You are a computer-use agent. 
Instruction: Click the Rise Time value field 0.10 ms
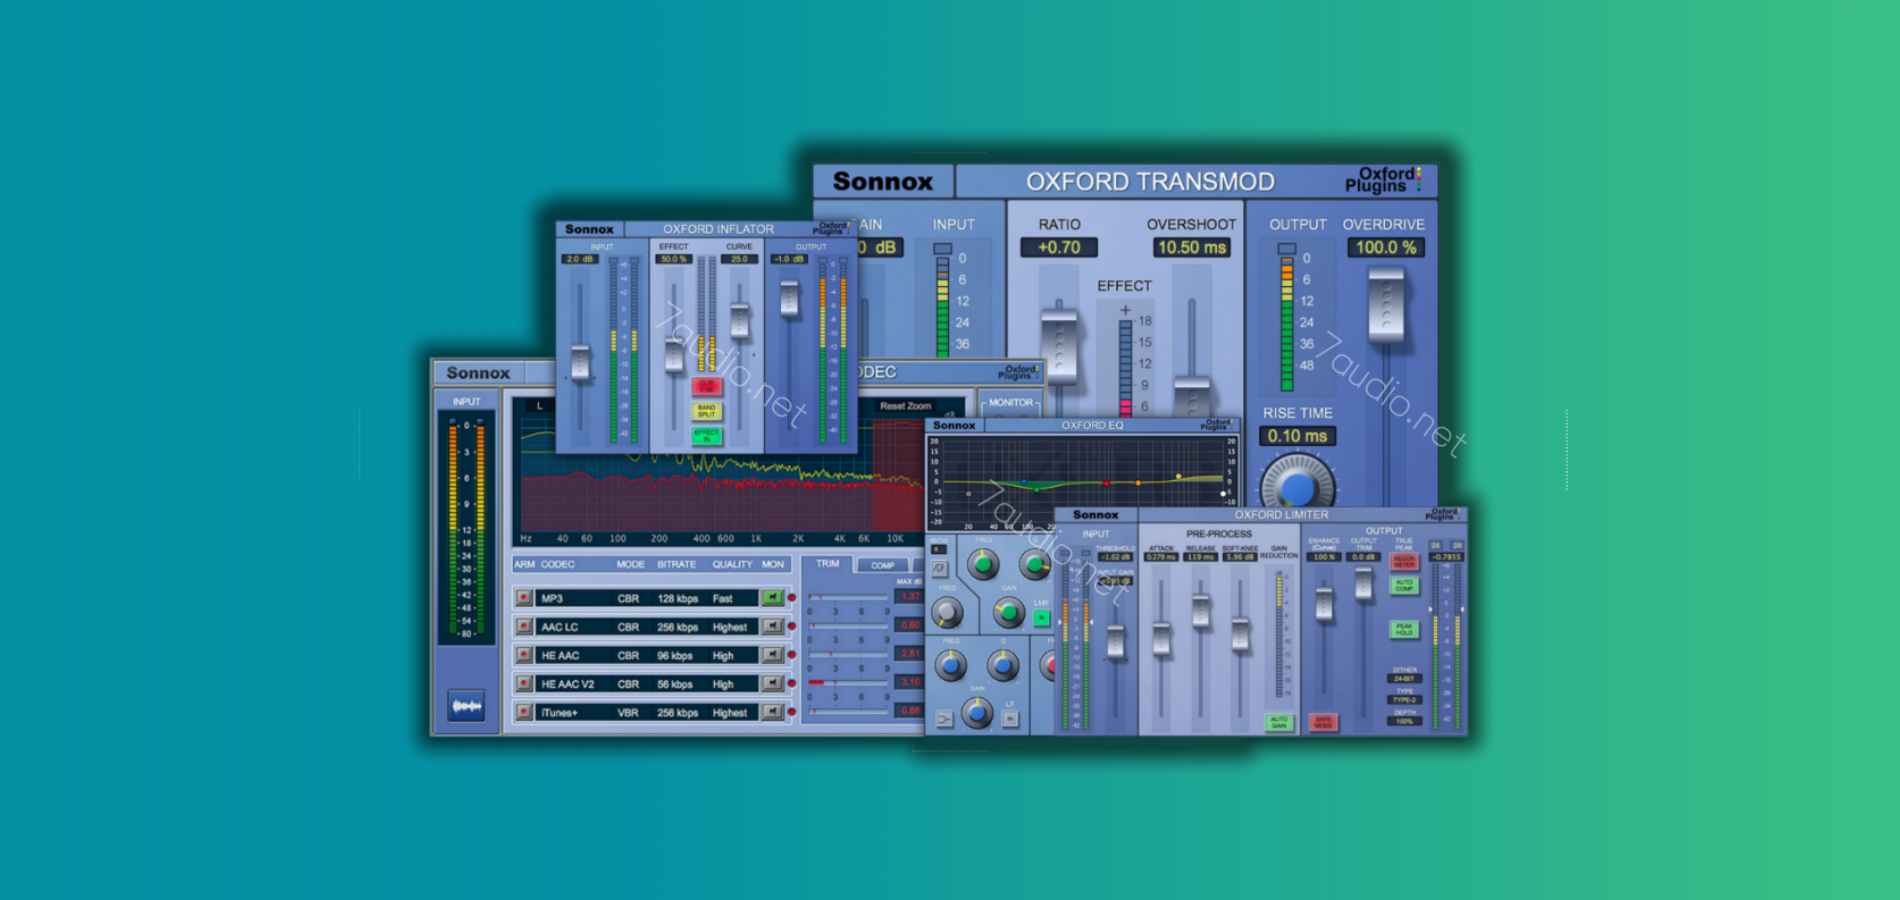(x=1297, y=436)
